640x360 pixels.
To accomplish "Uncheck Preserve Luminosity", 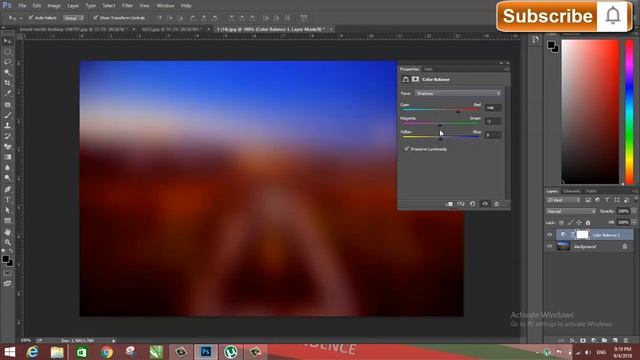I will click(407, 149).
